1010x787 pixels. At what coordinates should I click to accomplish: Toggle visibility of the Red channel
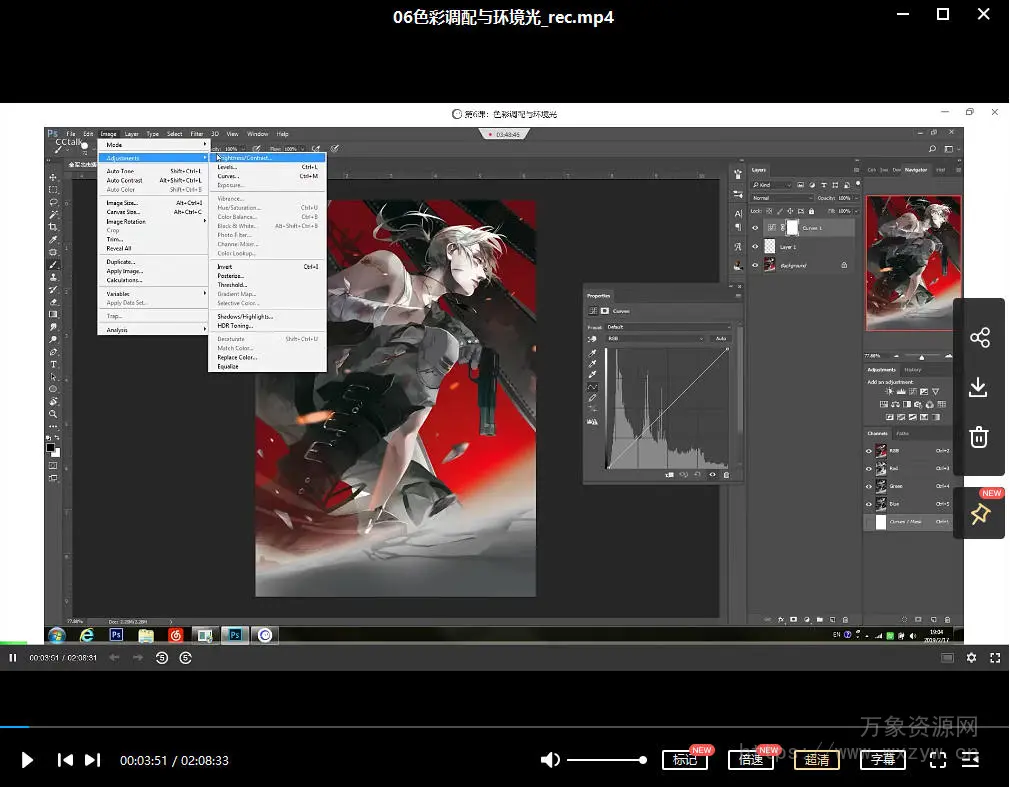click(868, 468)
